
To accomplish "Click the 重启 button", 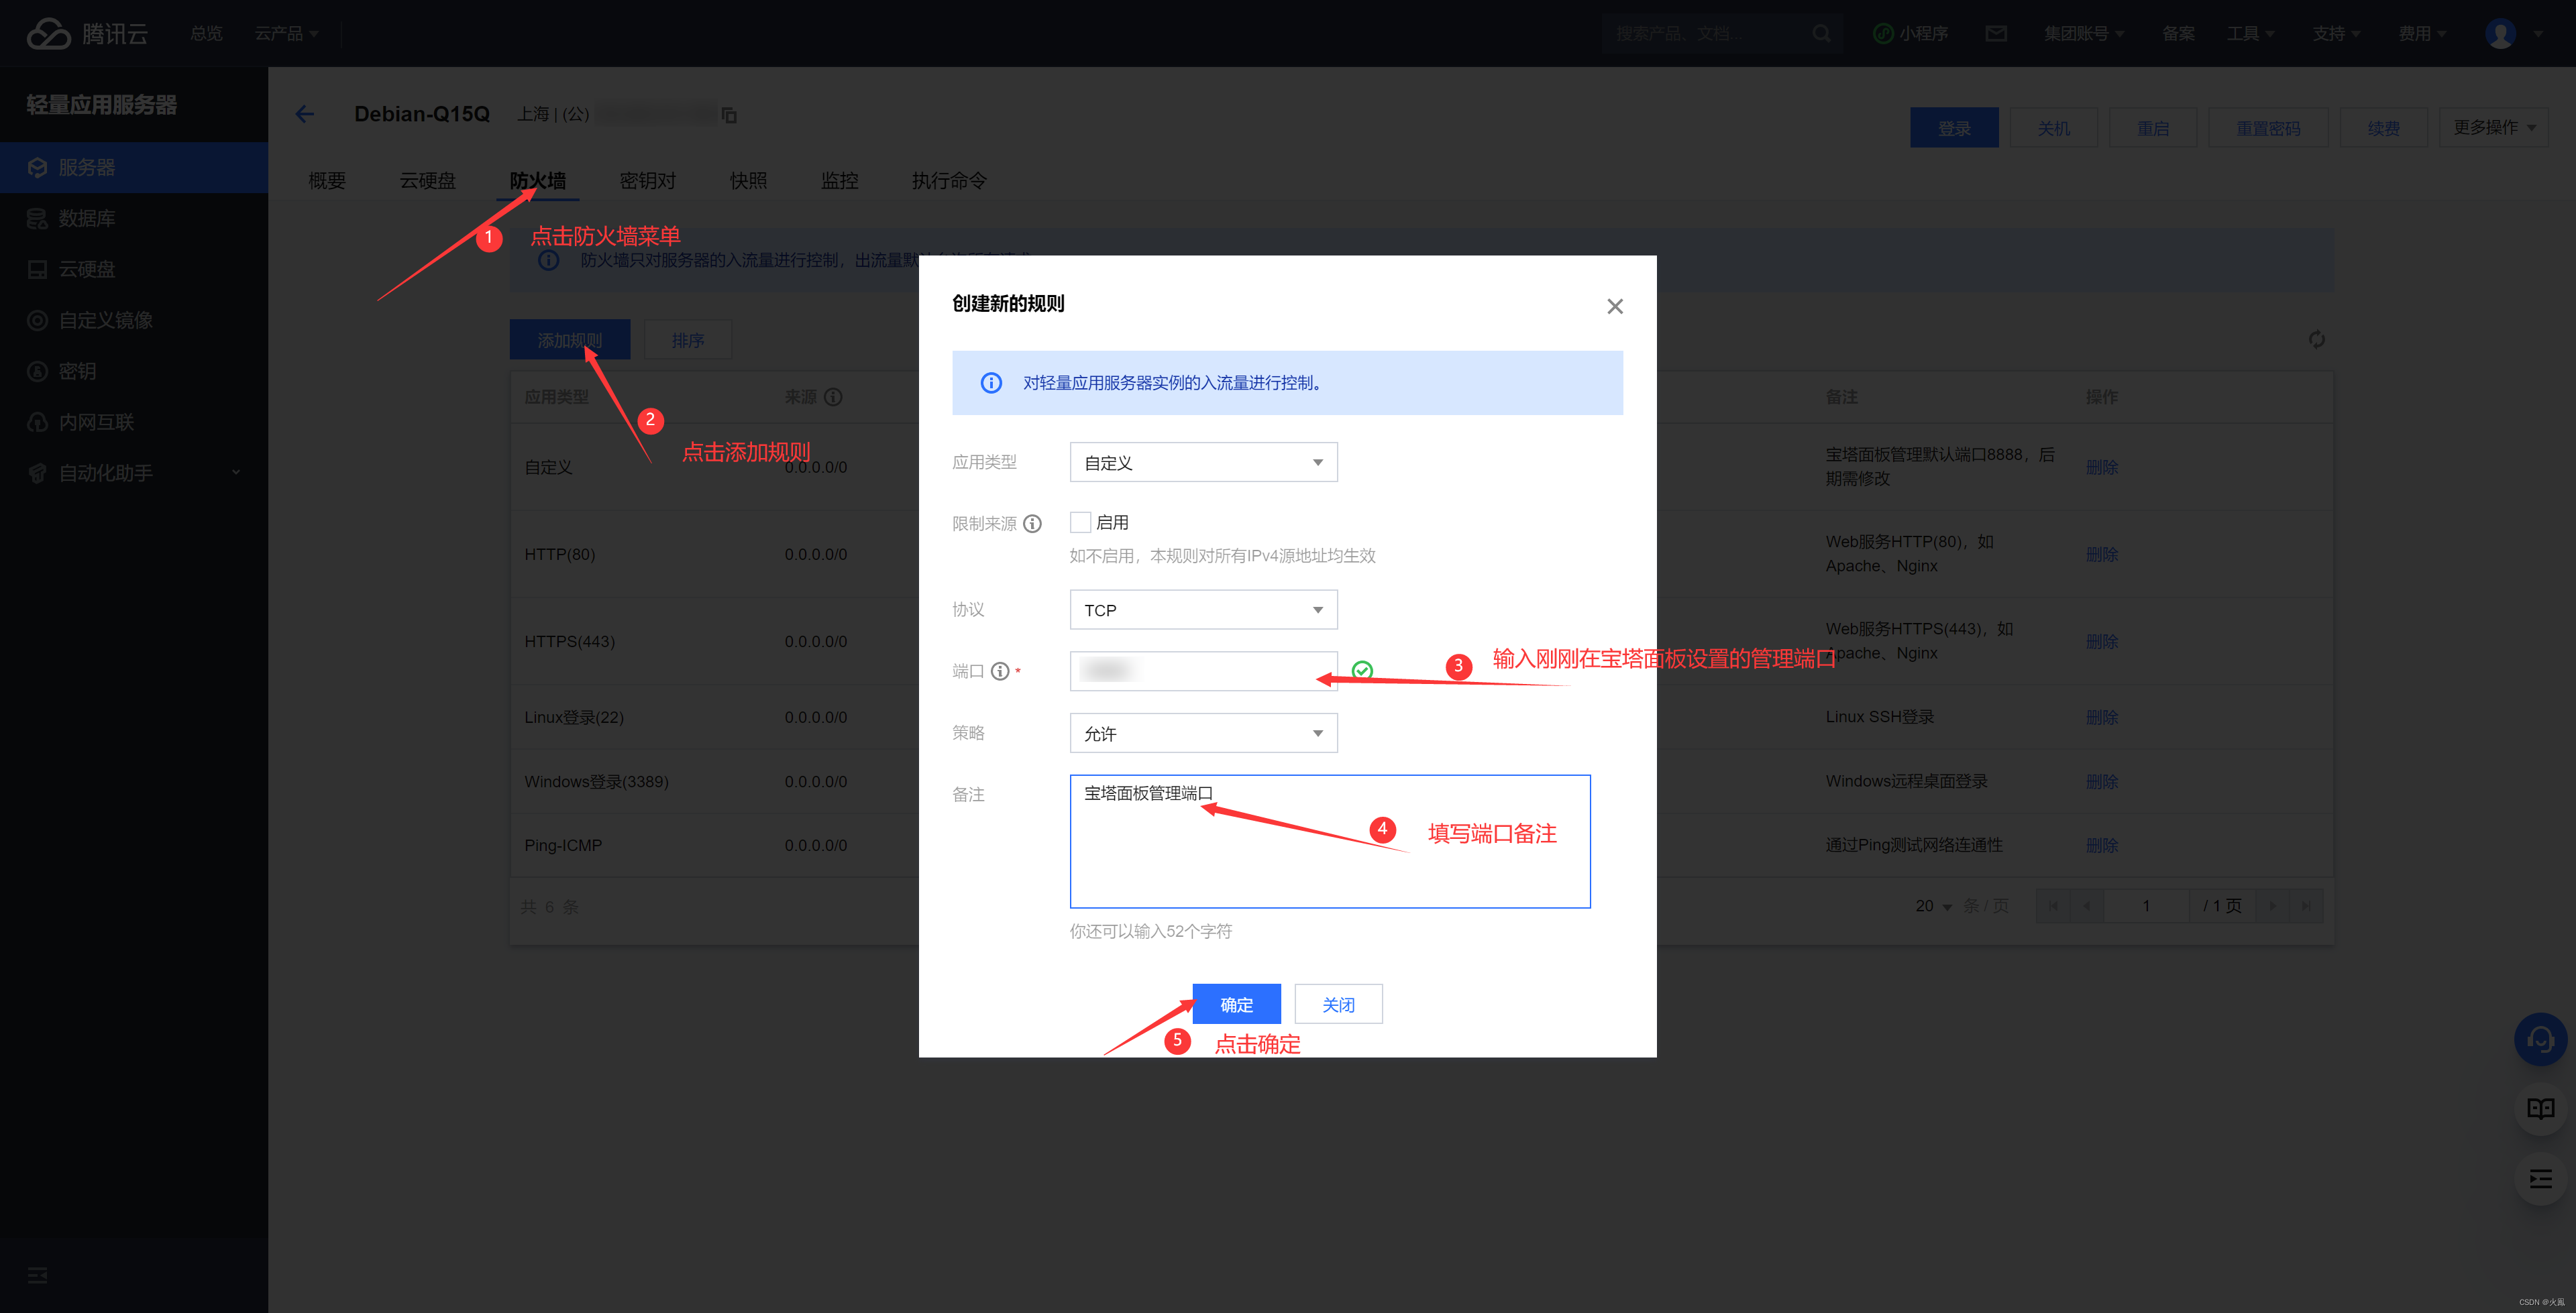I will click(x=2153, y=128).
